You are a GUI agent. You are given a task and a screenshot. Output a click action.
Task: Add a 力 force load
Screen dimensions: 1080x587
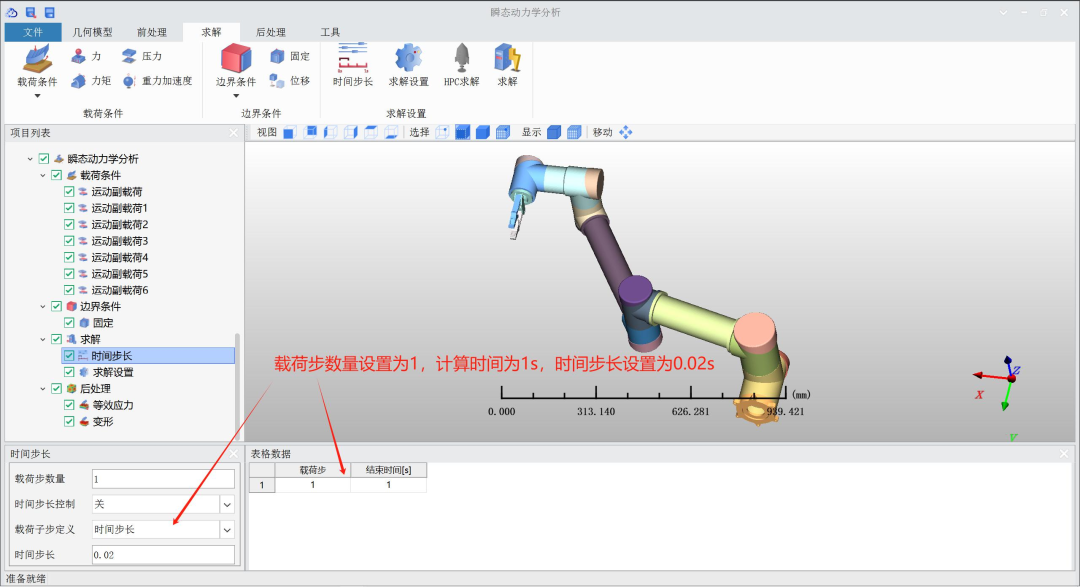(x=87, y=56)
